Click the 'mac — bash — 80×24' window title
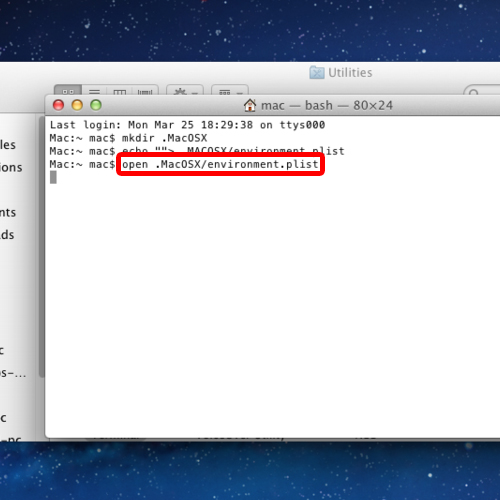 point(327,106)
